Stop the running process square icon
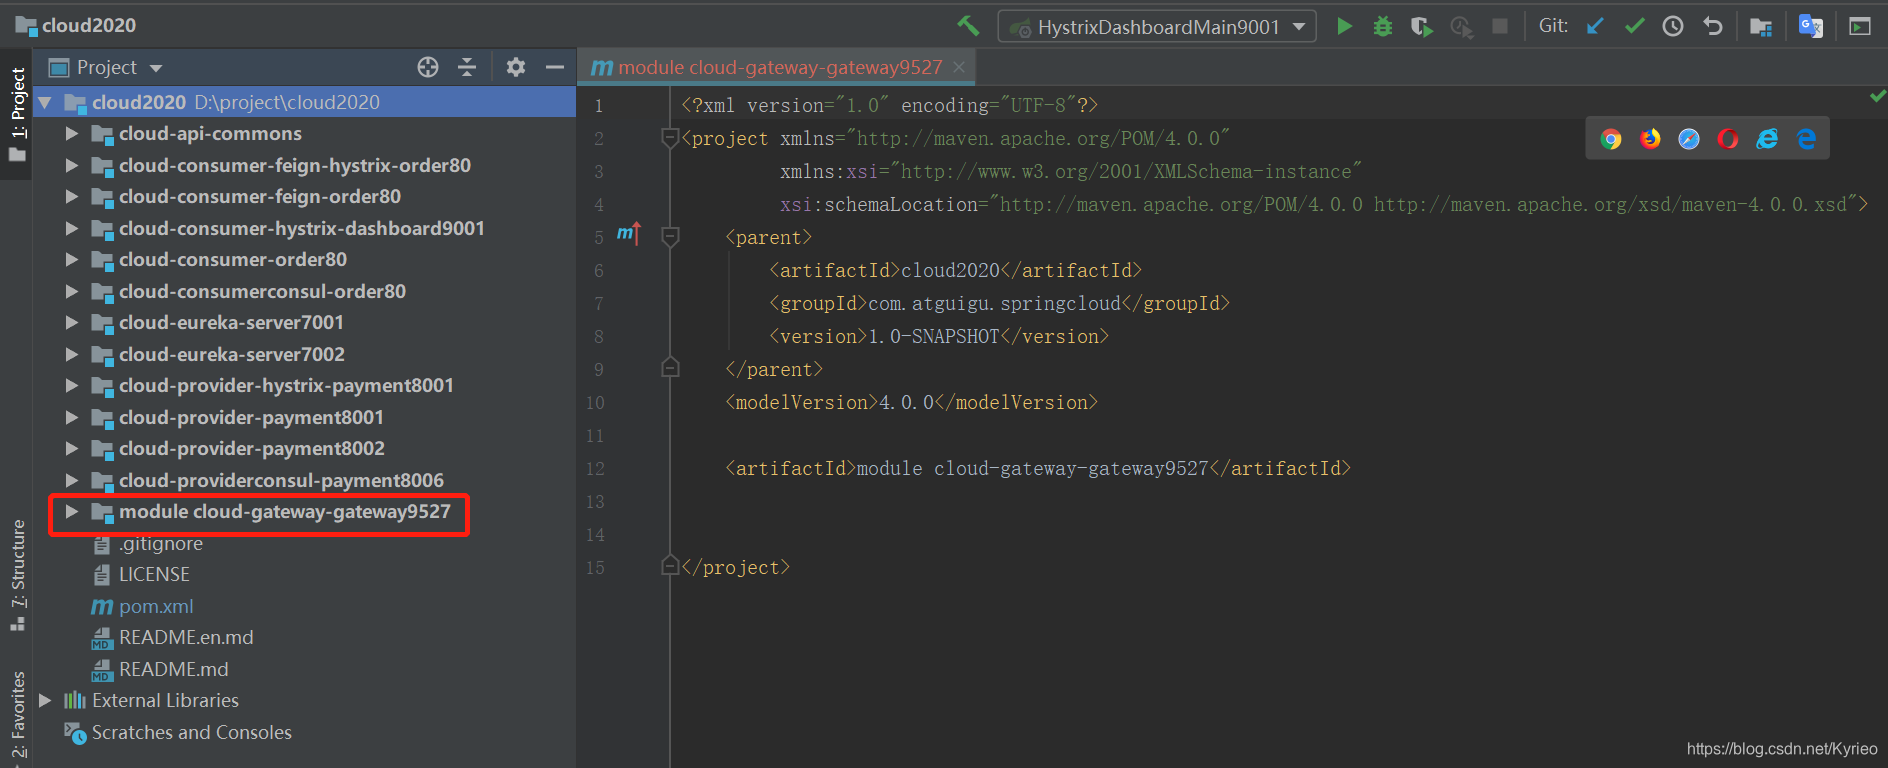 coord(1500,26)
